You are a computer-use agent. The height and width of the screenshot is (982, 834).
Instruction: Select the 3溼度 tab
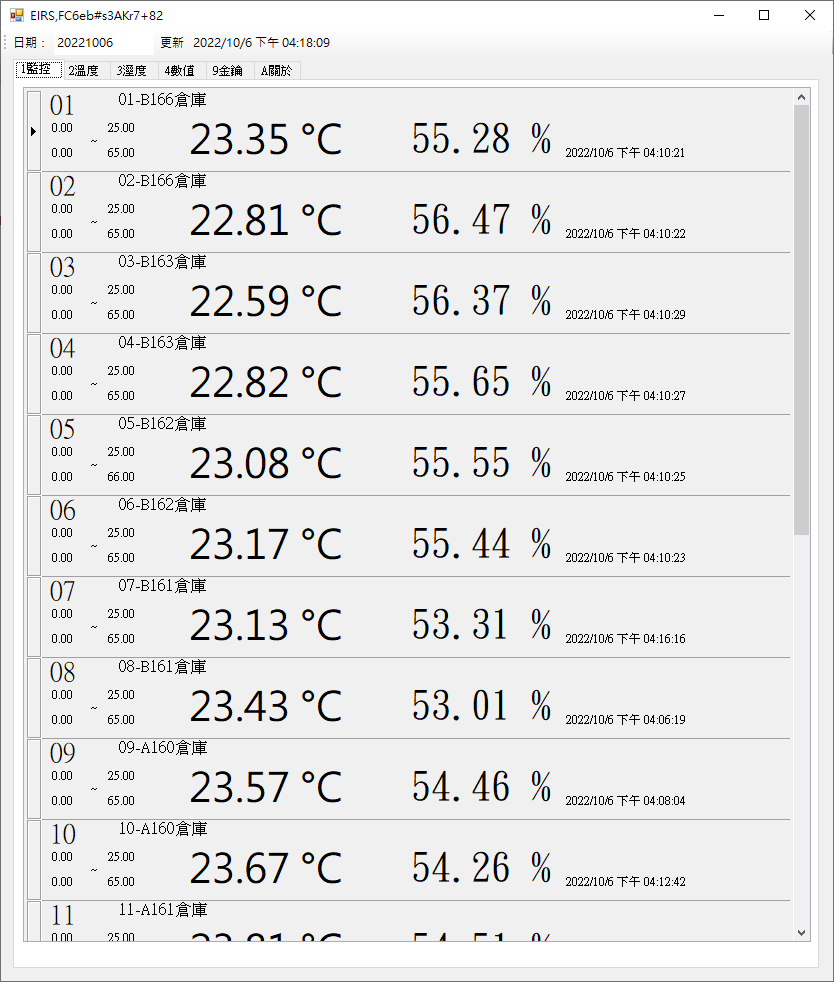(131, 71)
